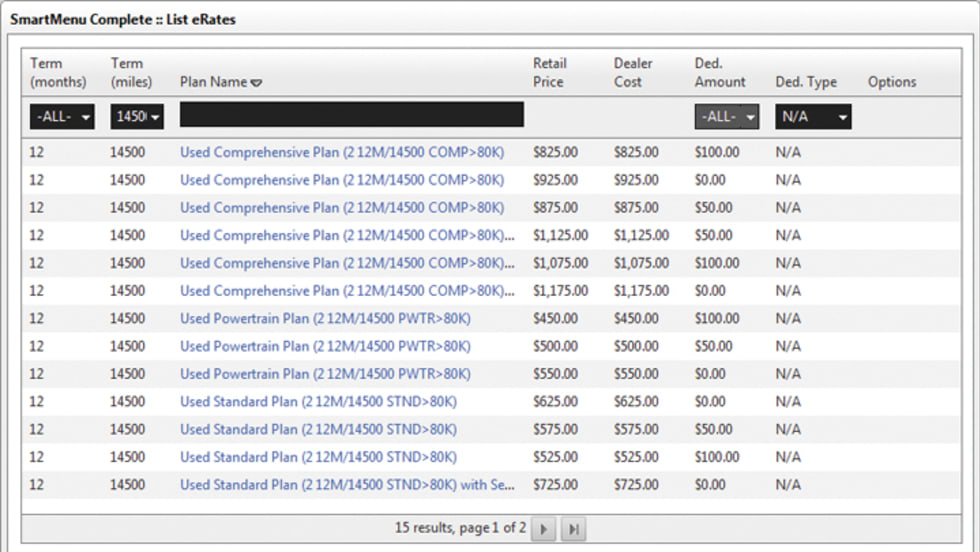Go to the next results page
Image resolution: width=980 pixels, height=552 pixels.
coord(544,529)
